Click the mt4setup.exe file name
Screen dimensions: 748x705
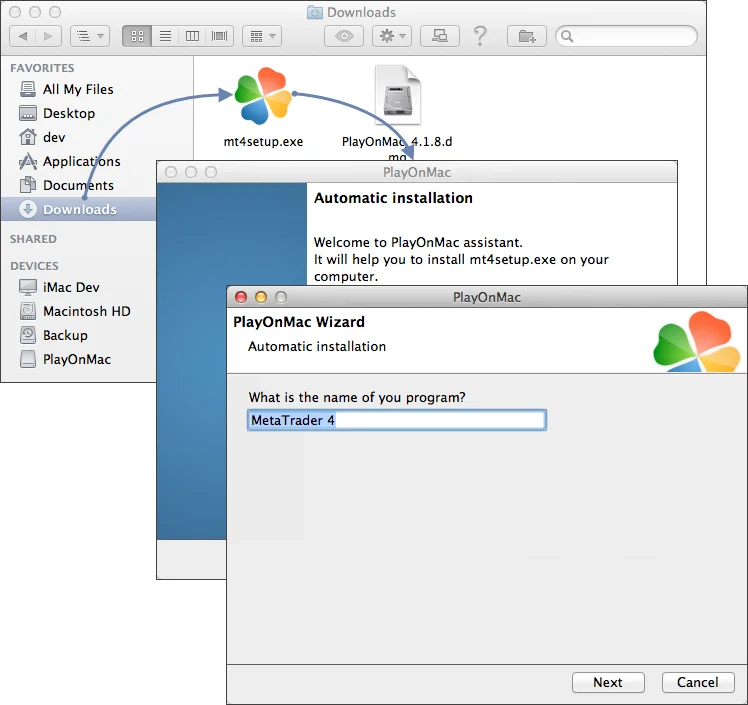(263, 142)
